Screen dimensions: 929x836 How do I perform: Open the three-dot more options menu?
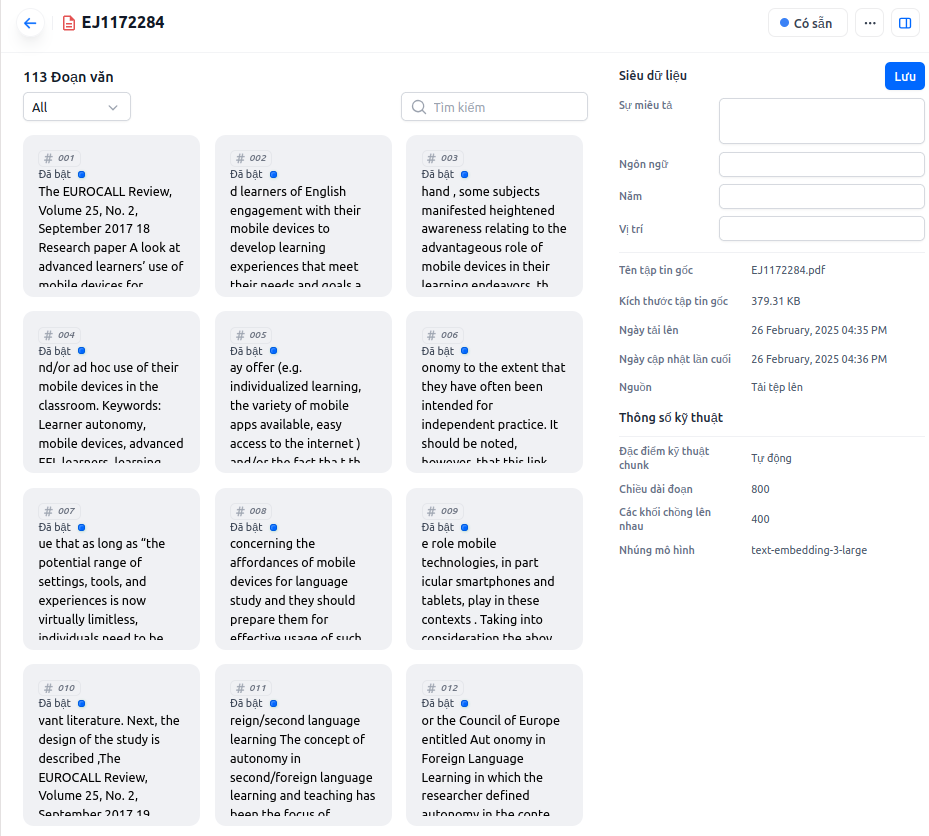869,23
